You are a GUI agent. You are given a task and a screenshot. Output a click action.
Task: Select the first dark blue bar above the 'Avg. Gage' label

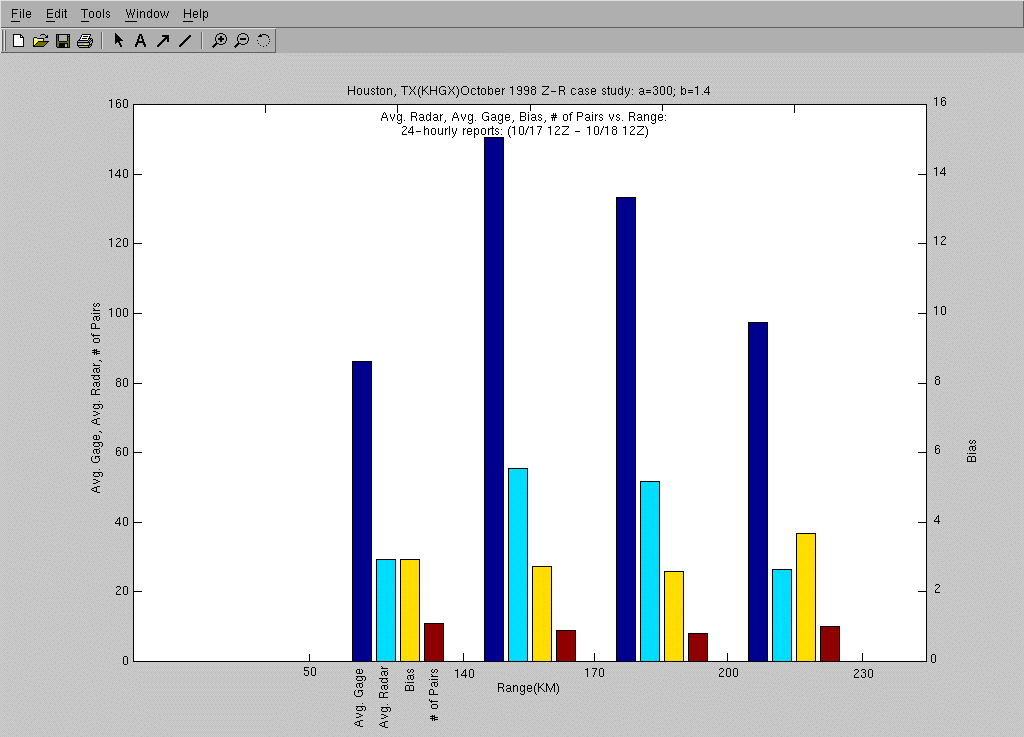click(x=362, y=511)
